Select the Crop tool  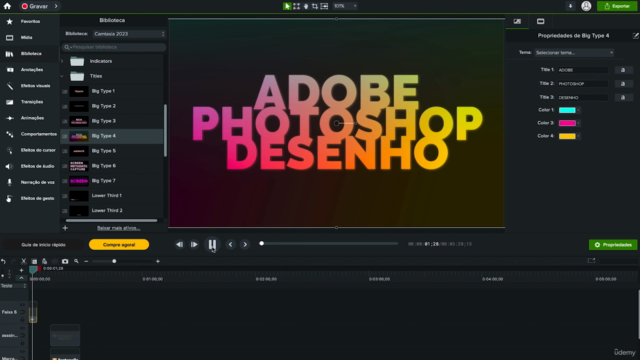tap(315, 6)
